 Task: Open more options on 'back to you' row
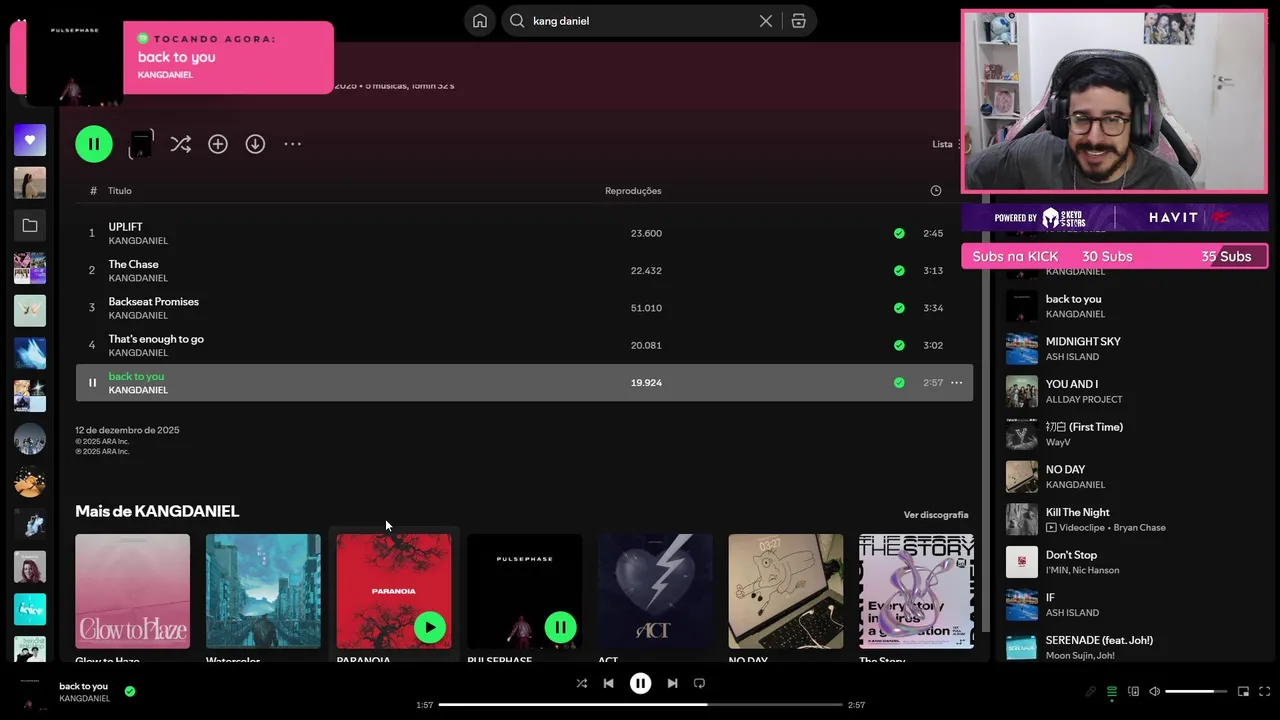coord(957,383)
